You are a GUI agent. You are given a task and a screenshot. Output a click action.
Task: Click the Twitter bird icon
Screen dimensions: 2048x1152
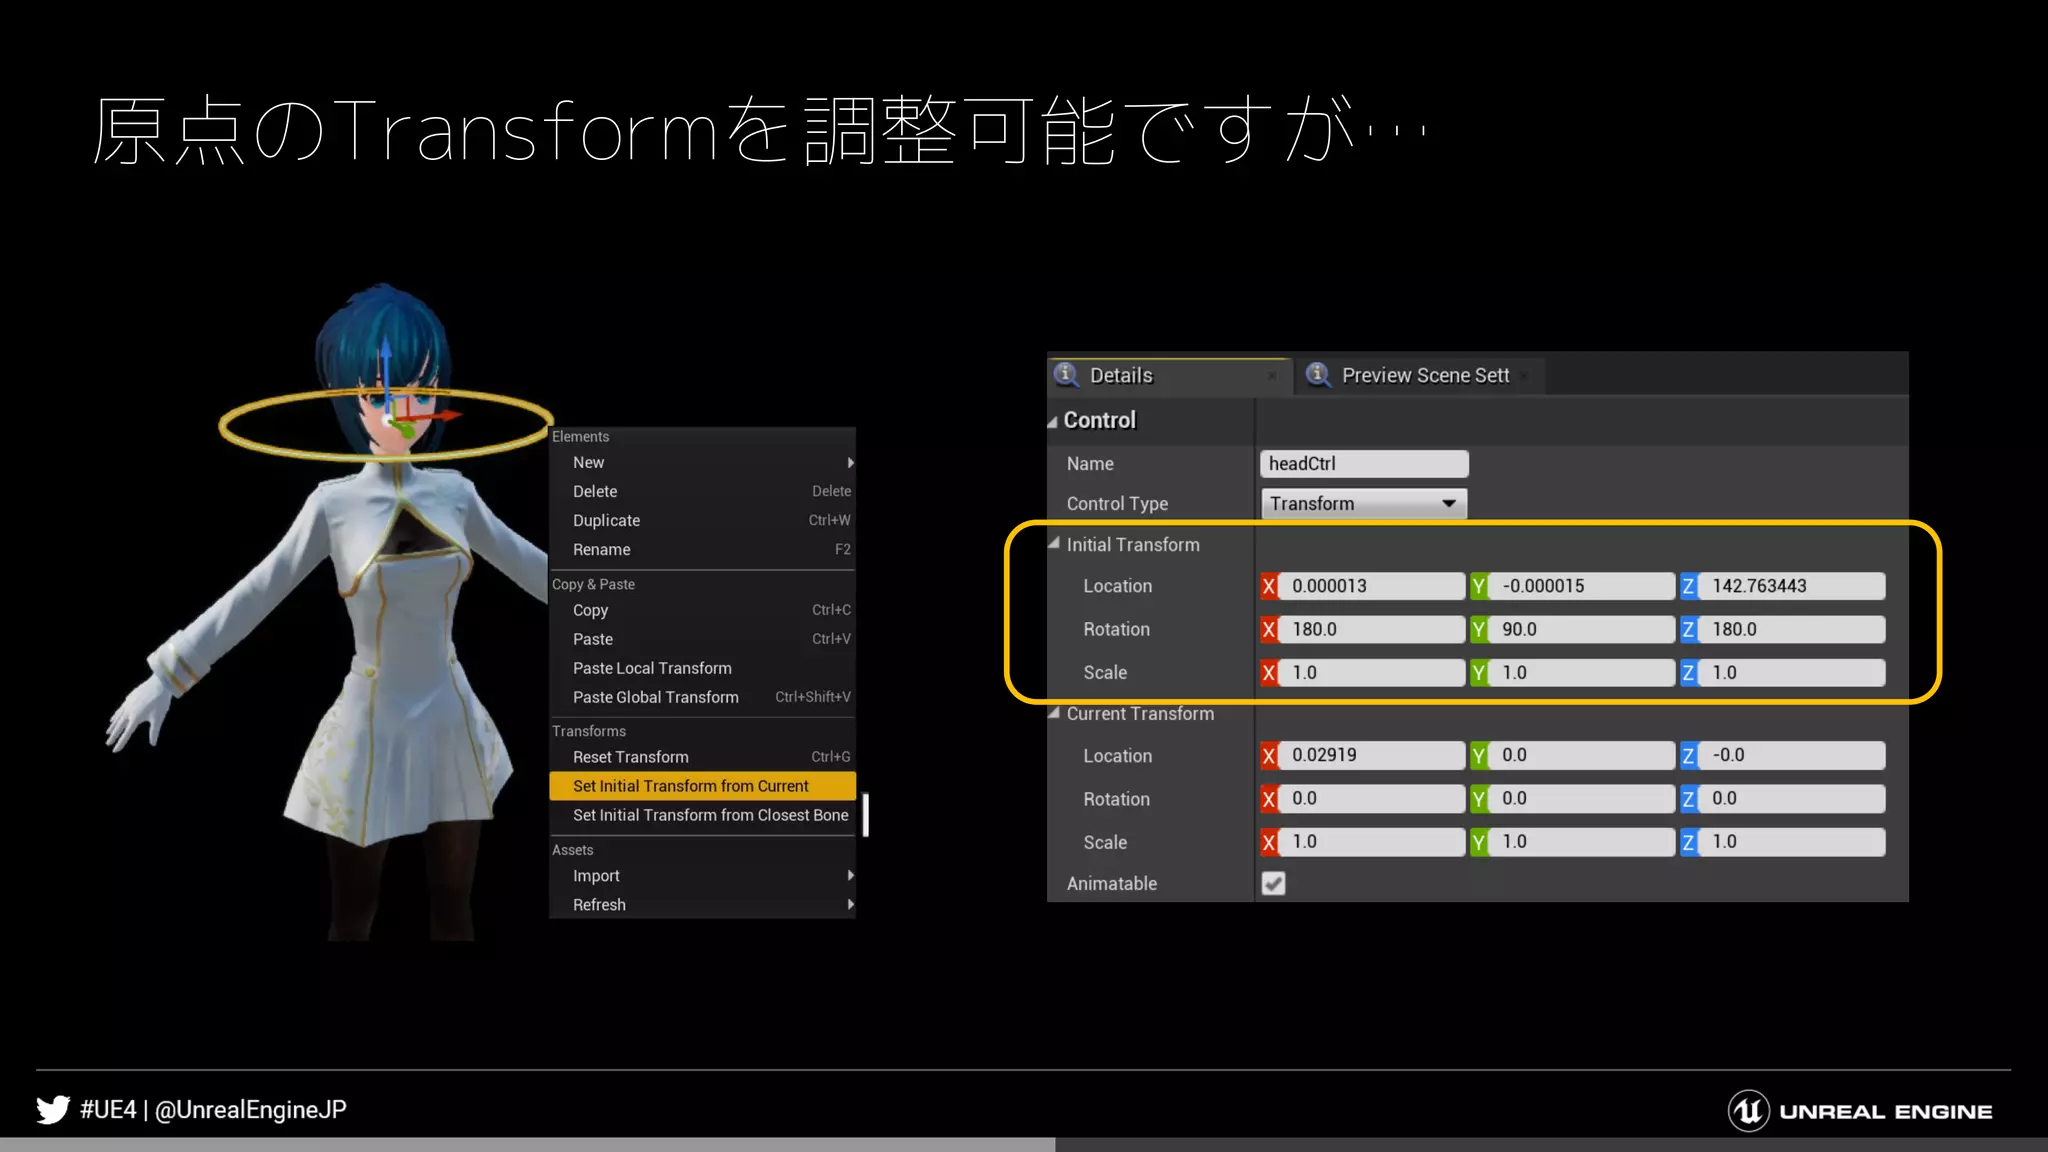pos(53,1109)
